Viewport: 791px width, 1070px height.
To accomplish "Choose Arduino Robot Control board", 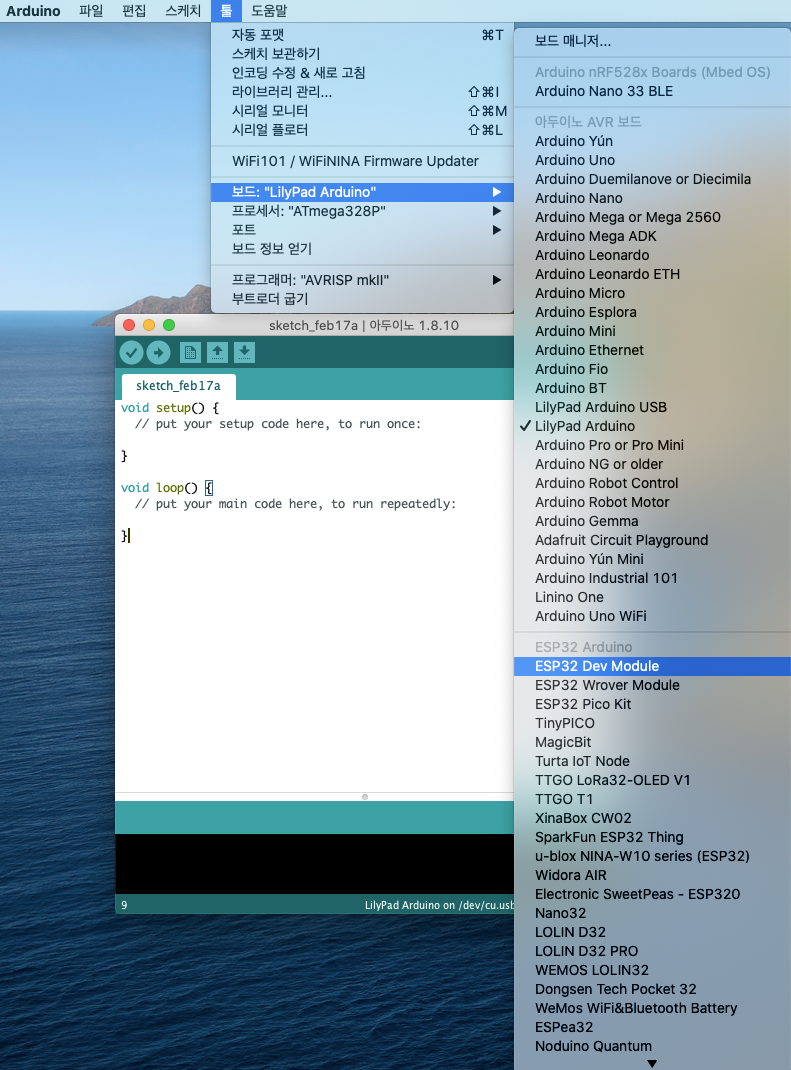I will click(652, 483).
